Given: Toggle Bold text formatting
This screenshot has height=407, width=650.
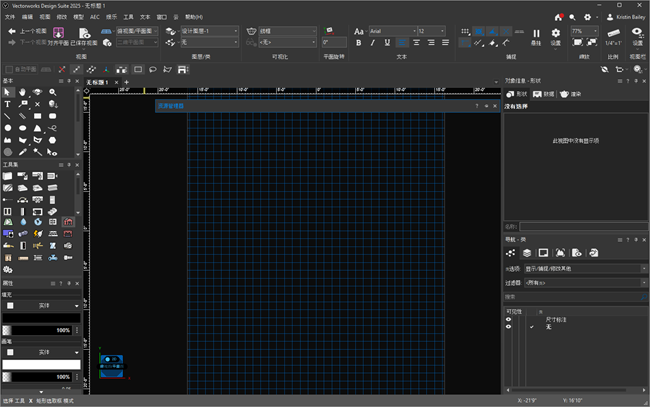Looking at the screenshot, I should [359, 43].
